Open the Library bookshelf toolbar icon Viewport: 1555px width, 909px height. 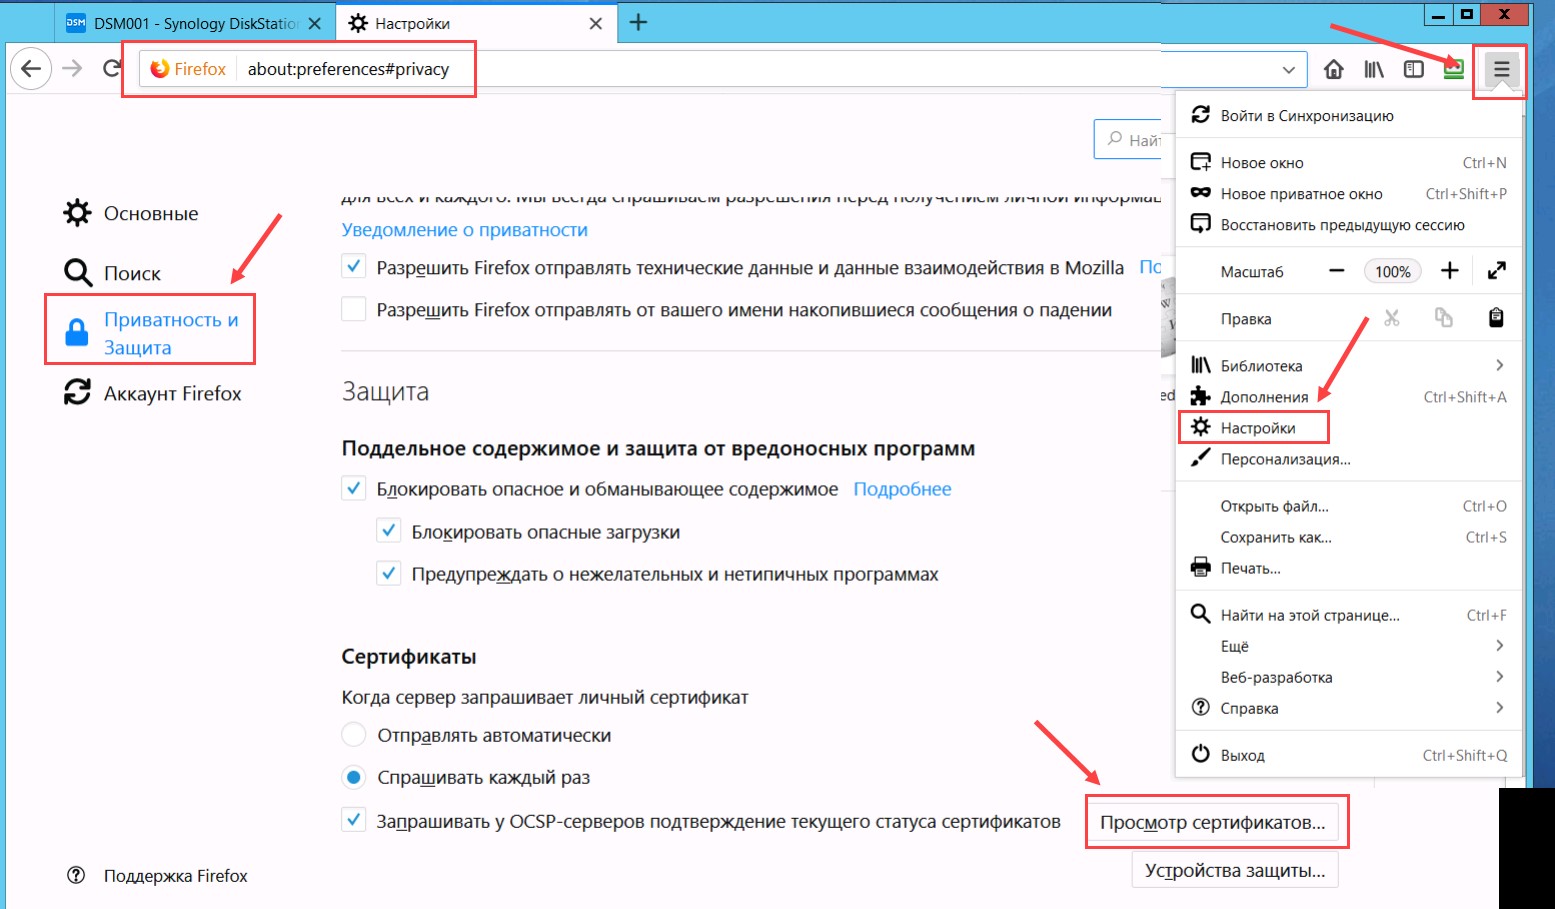tap(1374, 69)
